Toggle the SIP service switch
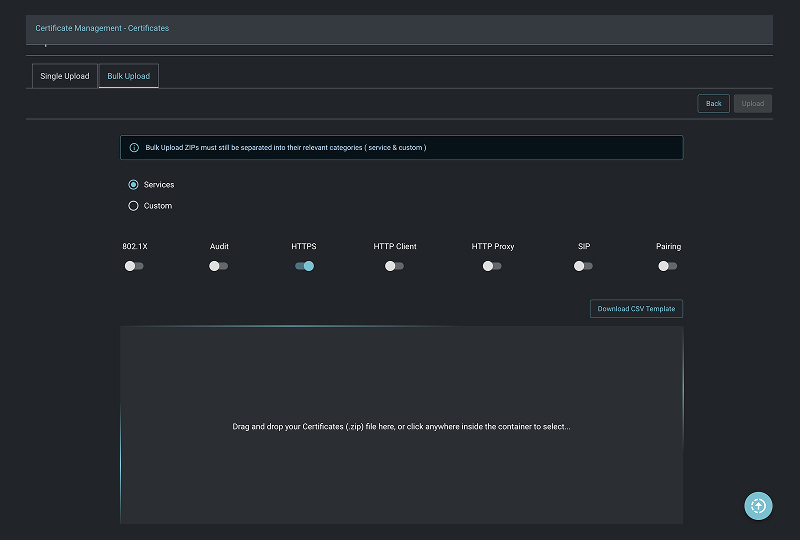800x540 pixels. coord(583,266)
